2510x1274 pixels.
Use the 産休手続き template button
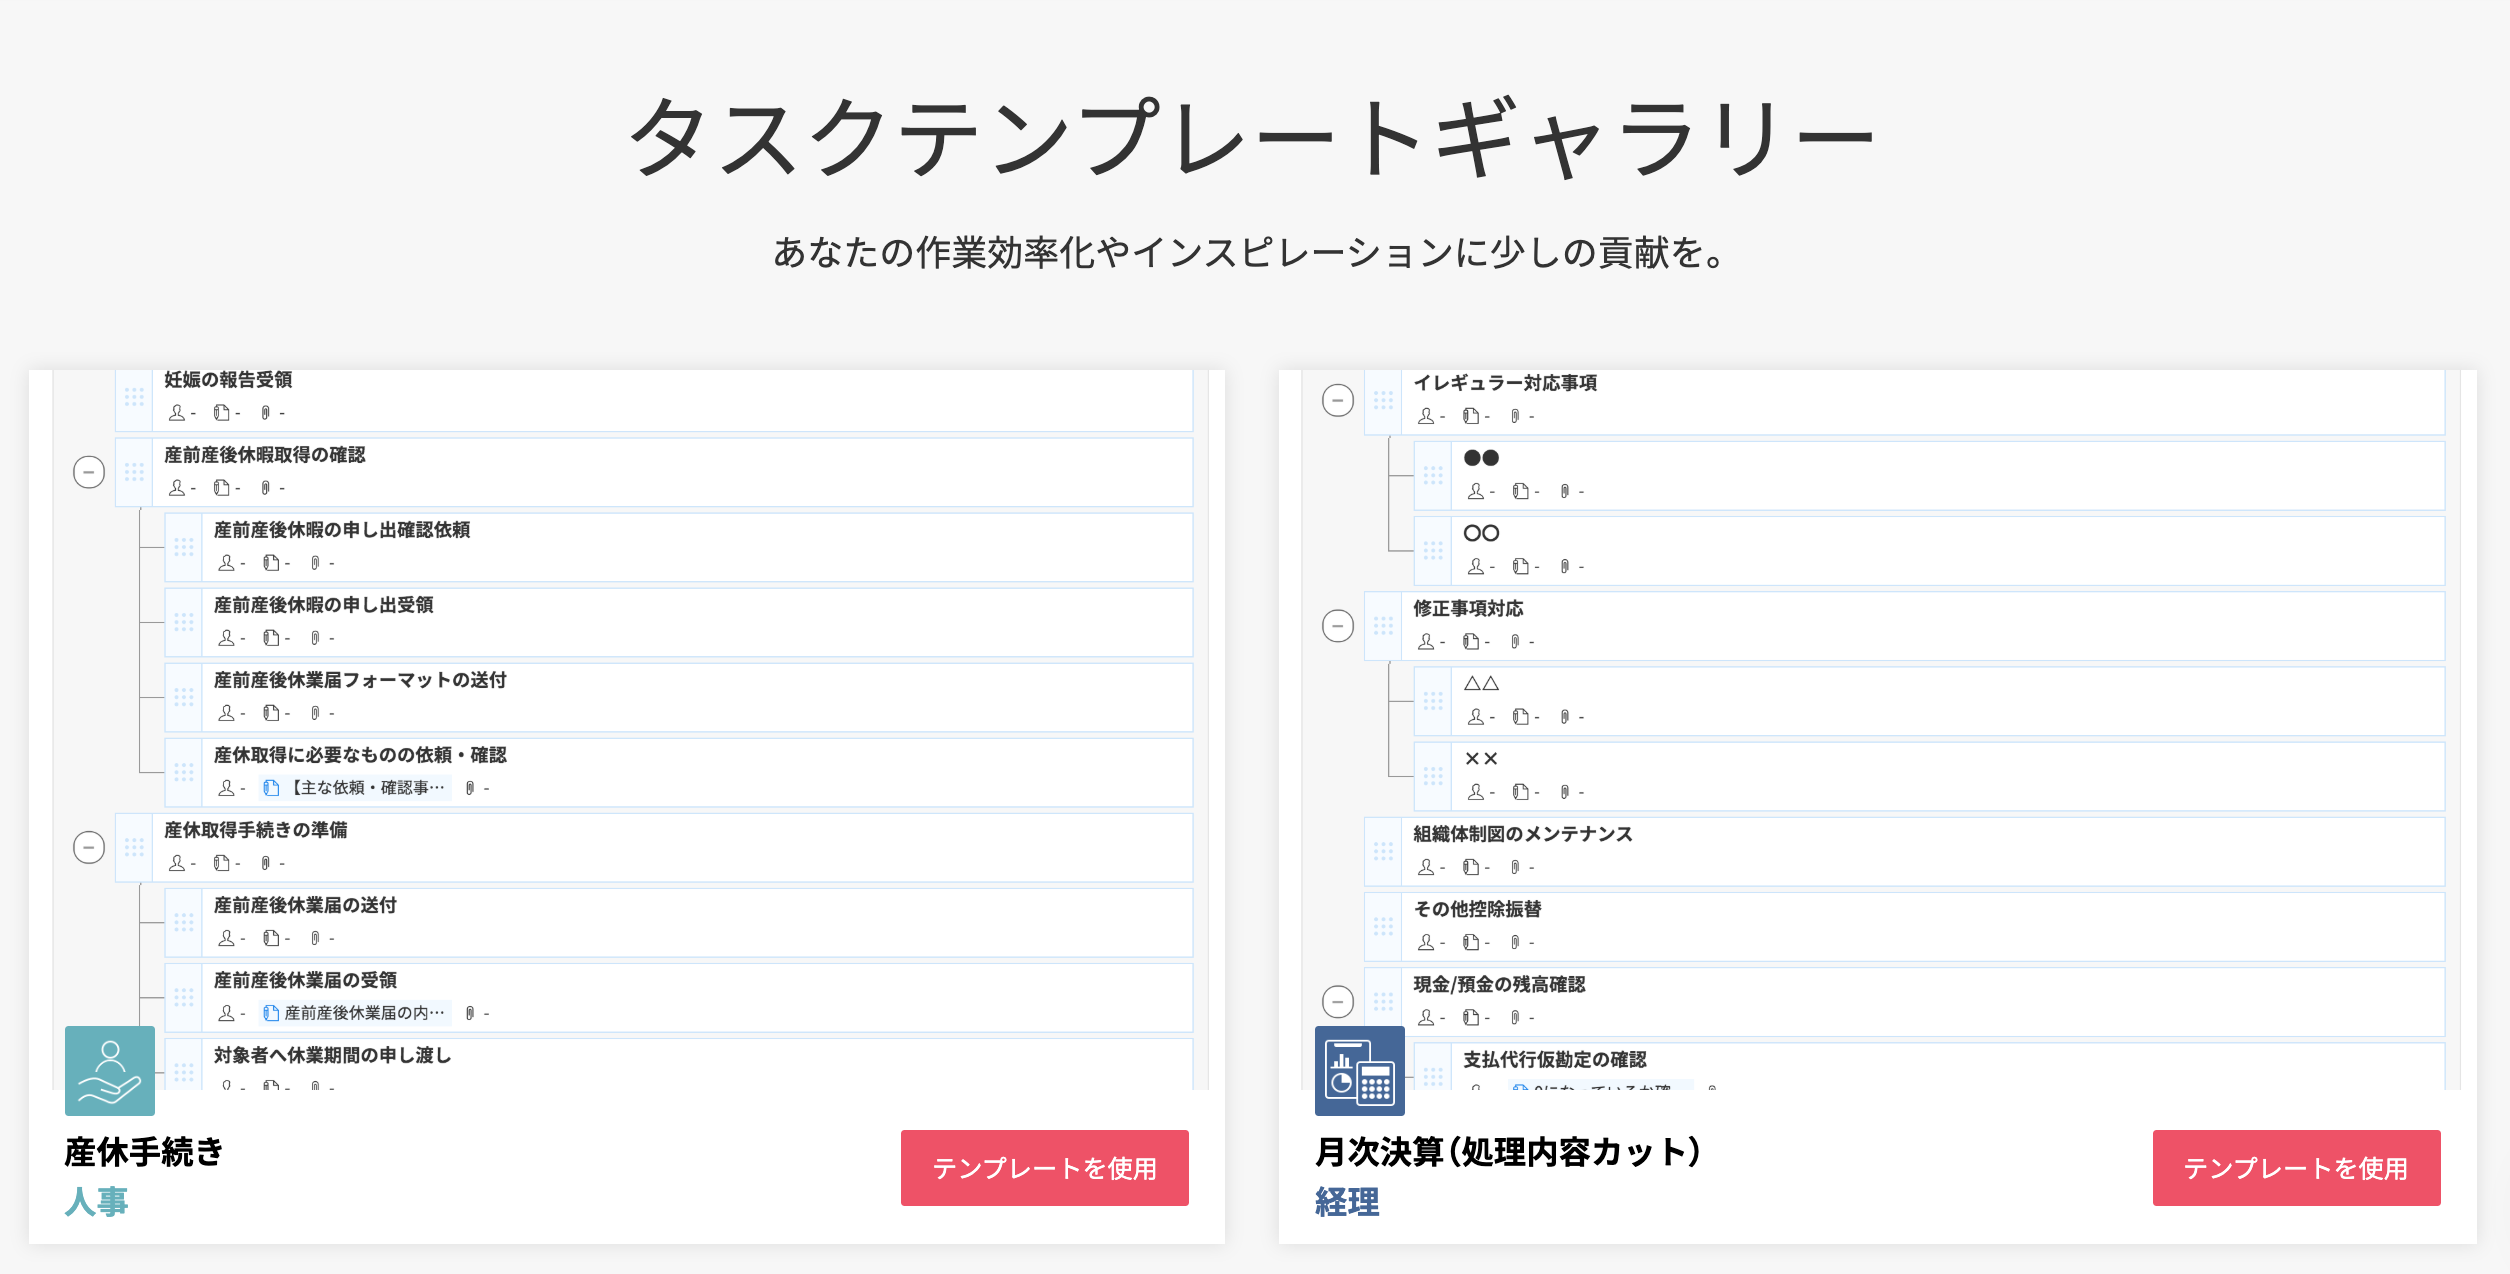[1045, 1168]
